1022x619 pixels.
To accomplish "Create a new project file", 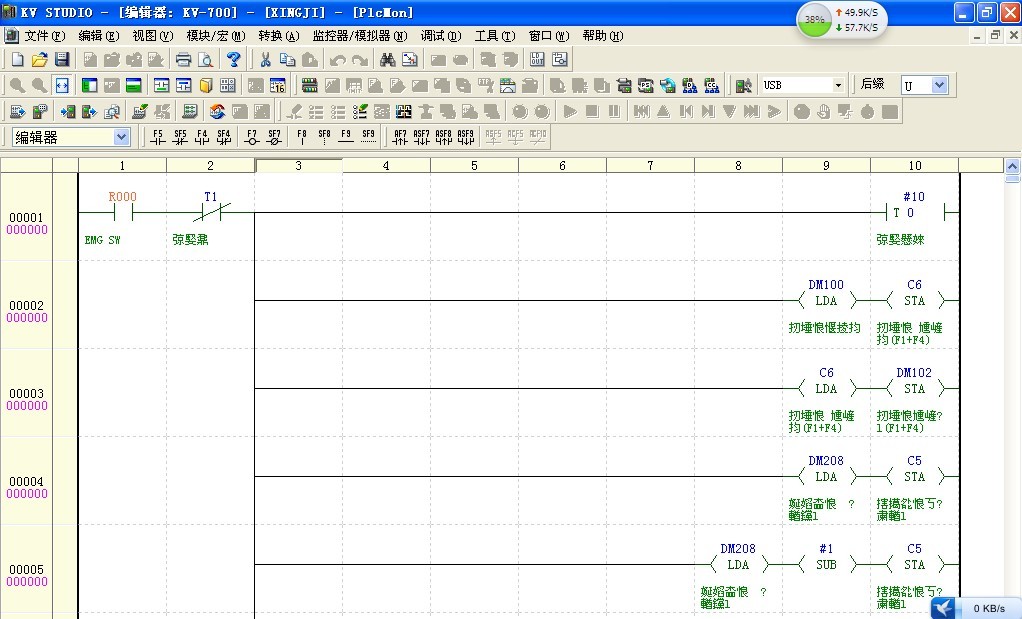I will coord(17,60).
